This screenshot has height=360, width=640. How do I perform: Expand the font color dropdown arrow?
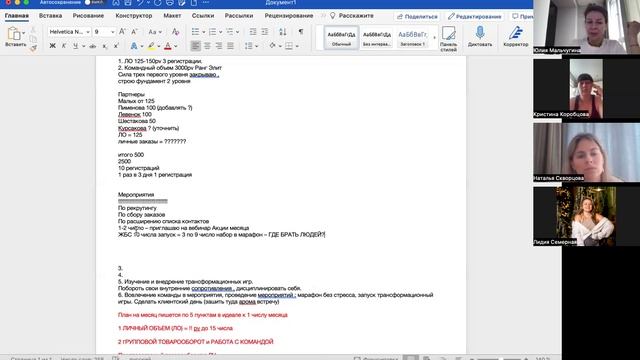click(x=176, y=46)
